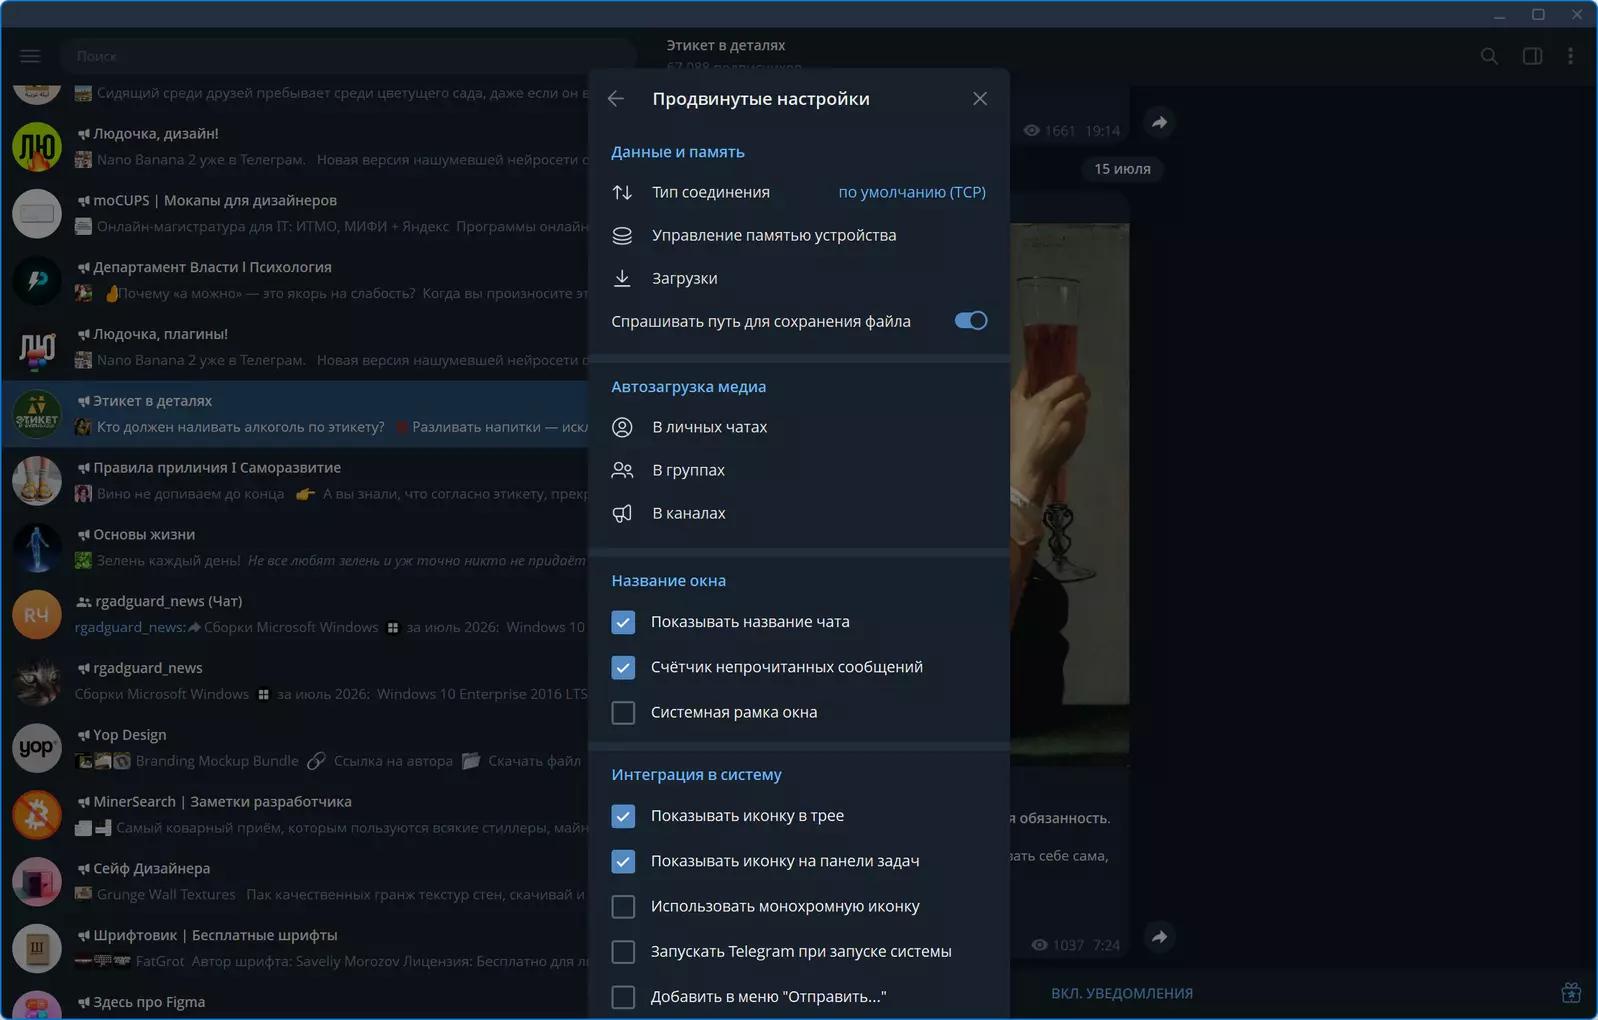Click the Поиск search field
Image resolution: width=1598 pixels, height=1020 pixels.
pos(346,56)
